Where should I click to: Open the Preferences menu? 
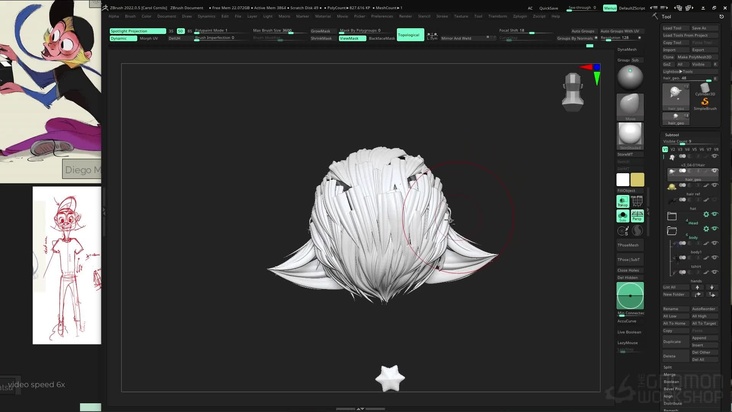tap(381, 16)
